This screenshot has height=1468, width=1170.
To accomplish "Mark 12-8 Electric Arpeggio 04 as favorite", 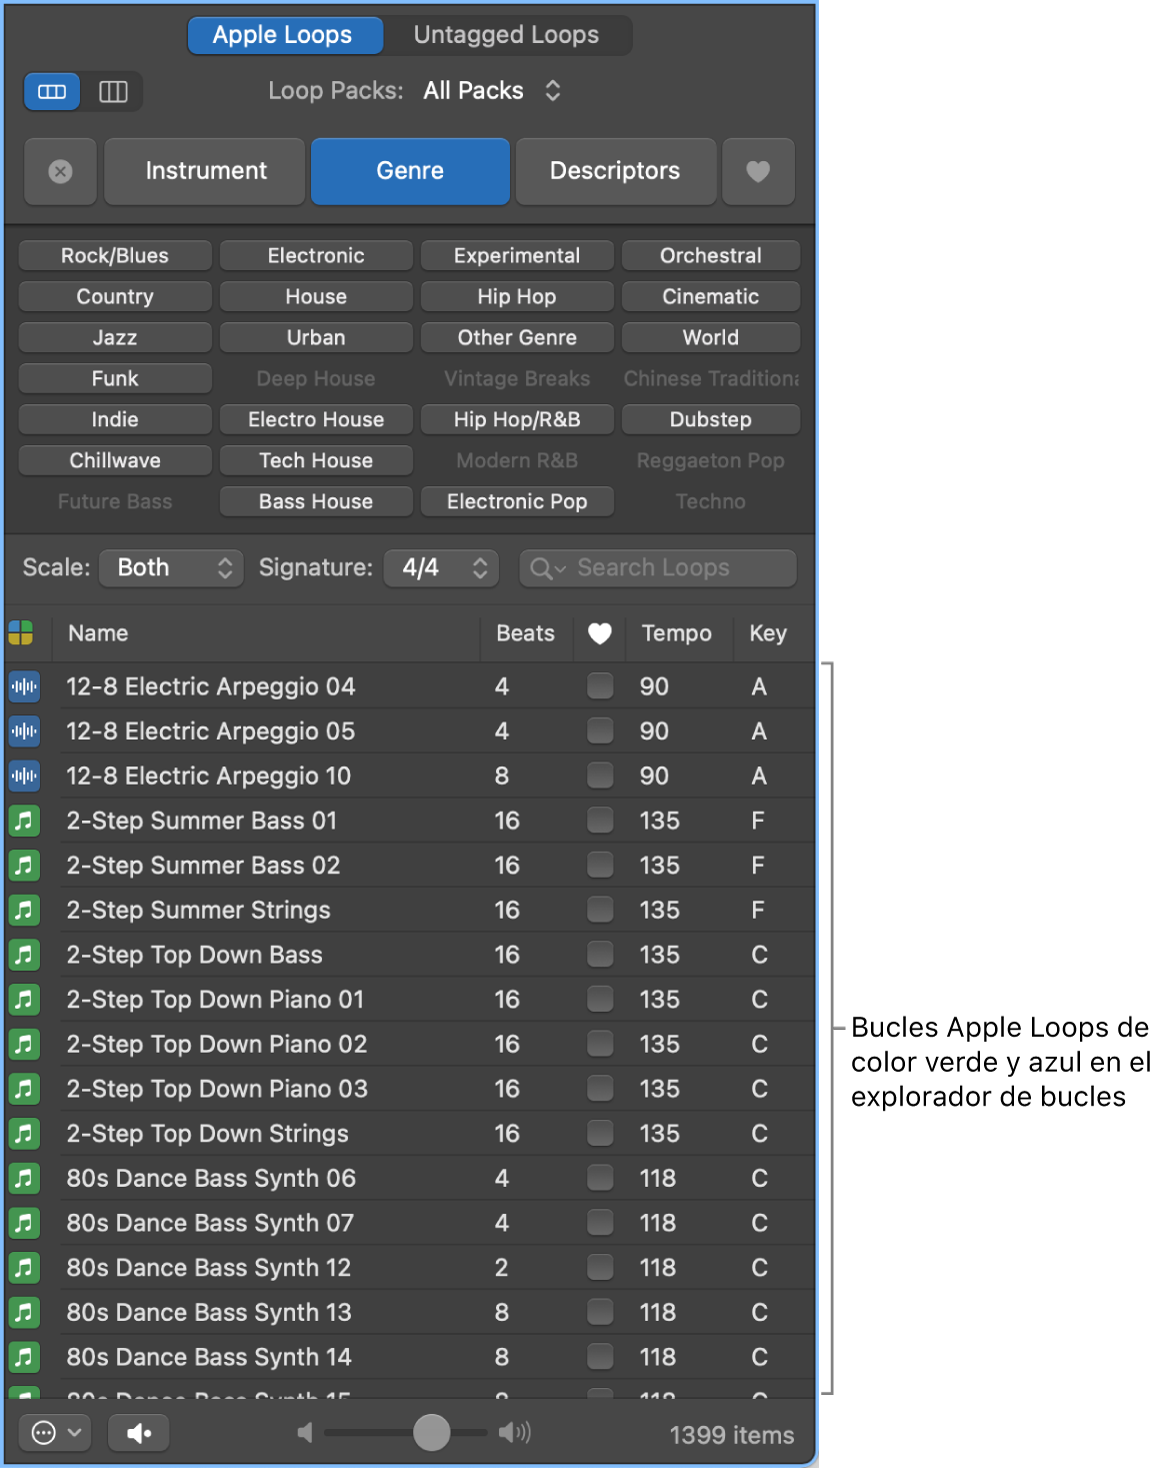I will [x=600, y=686].
